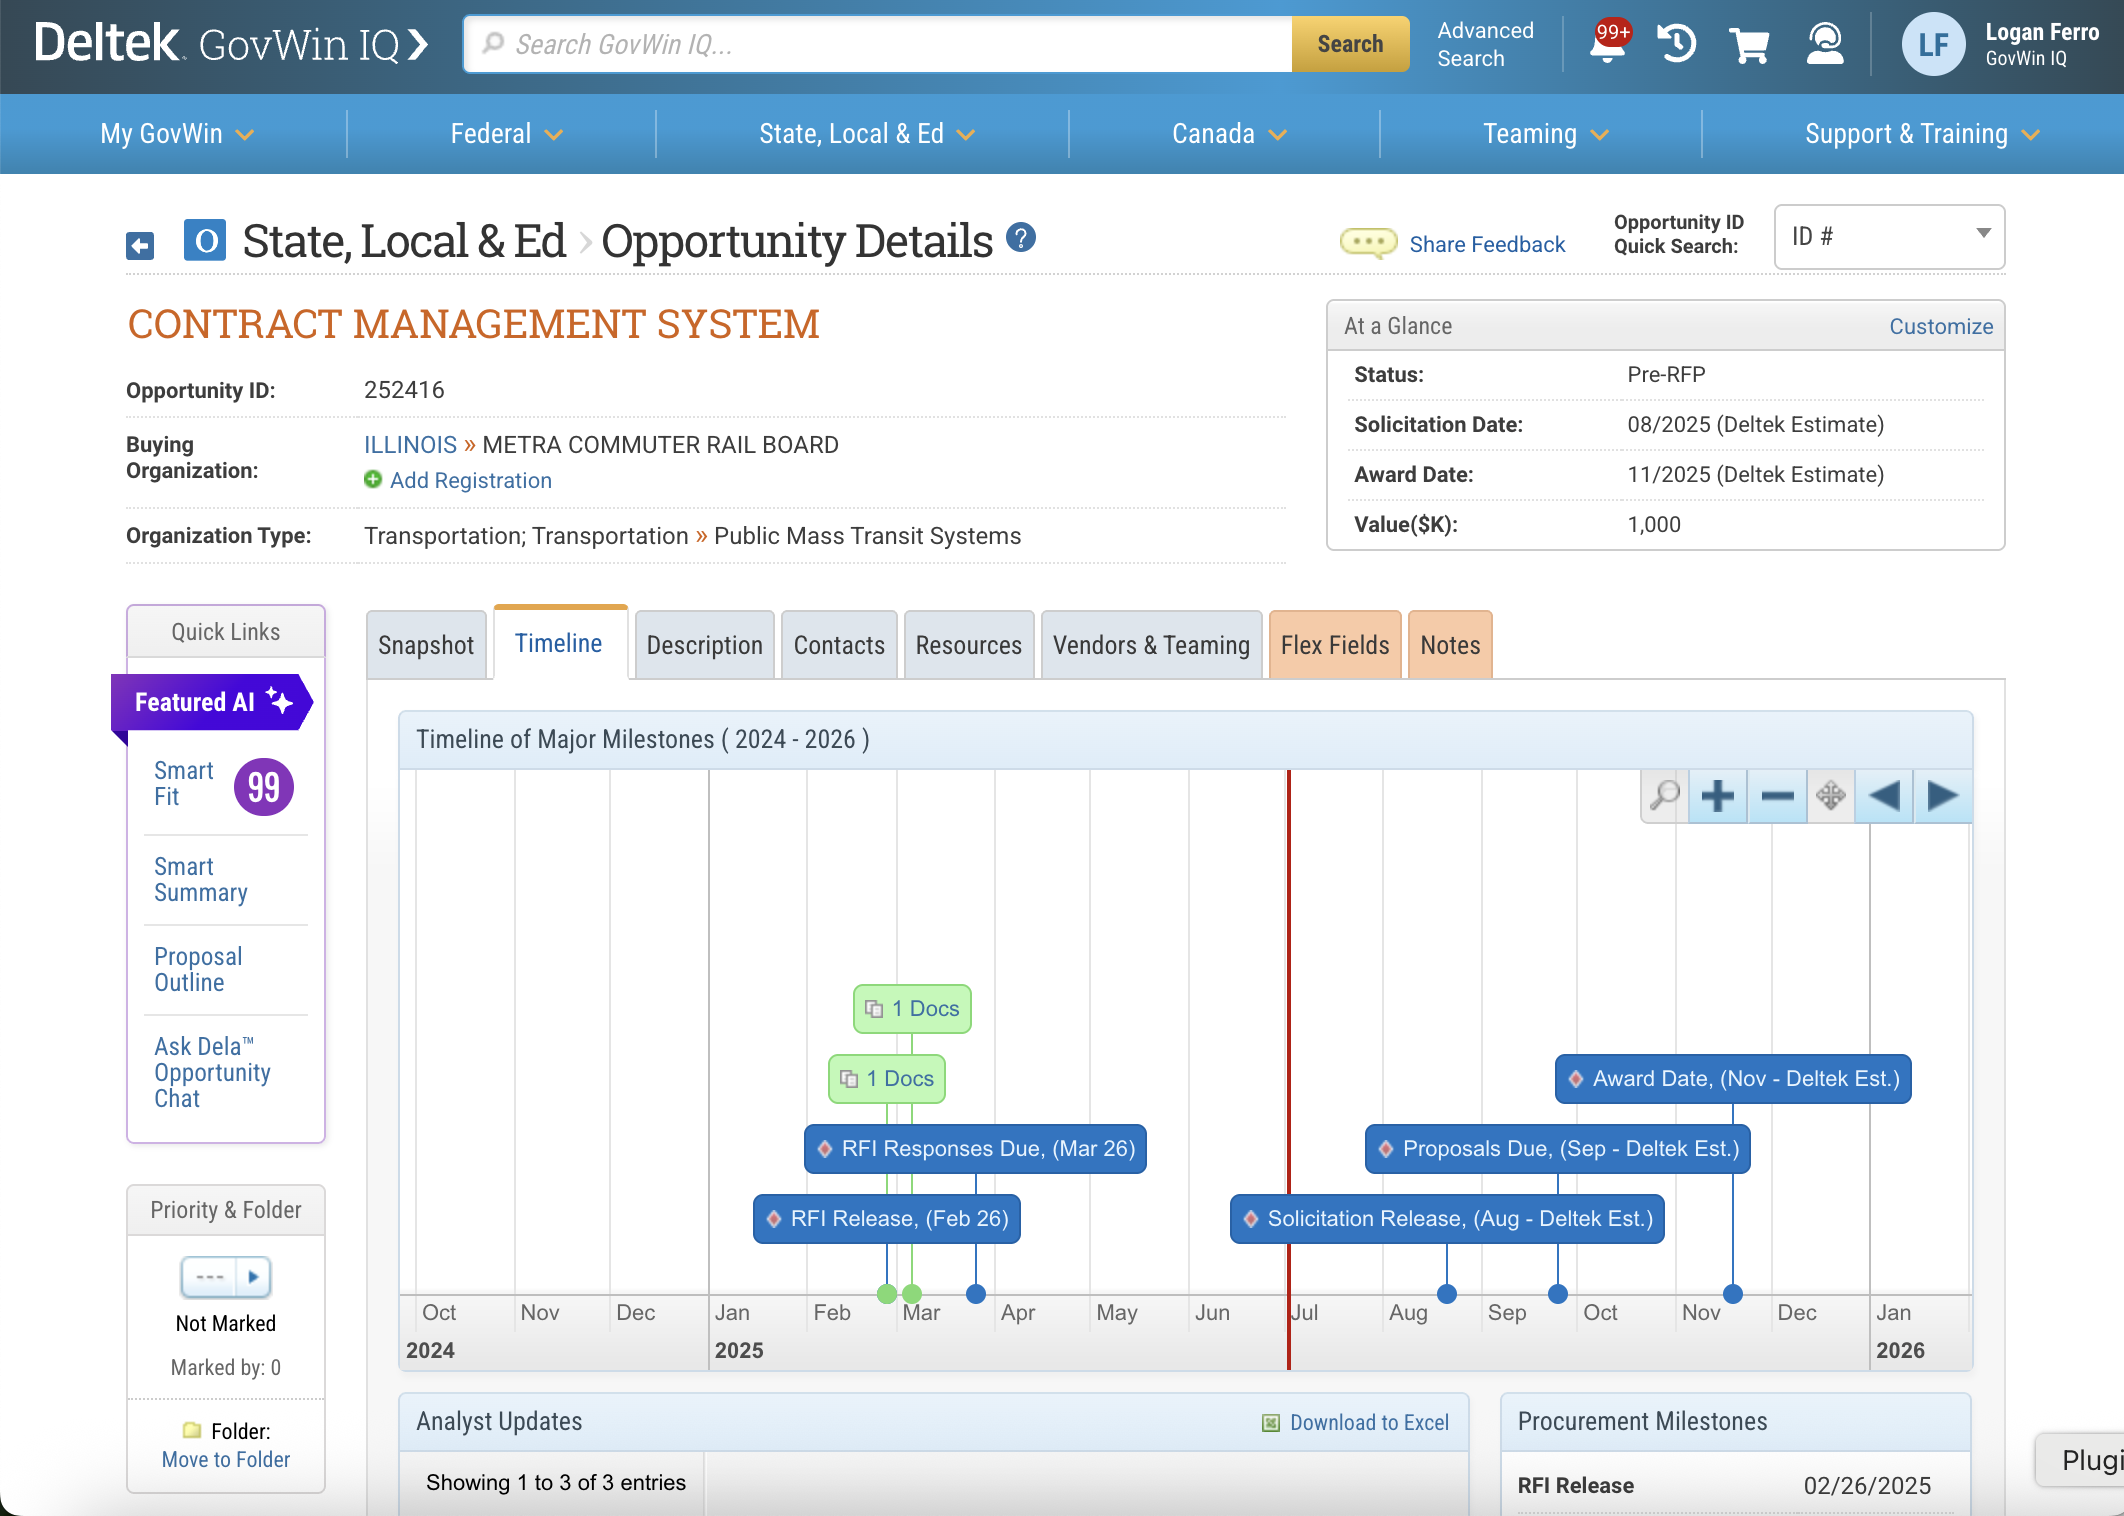The height and width of the screenshot is (1516, 2124).
Task: Open recent history clock icon
Action: [x=1677, y=44]
